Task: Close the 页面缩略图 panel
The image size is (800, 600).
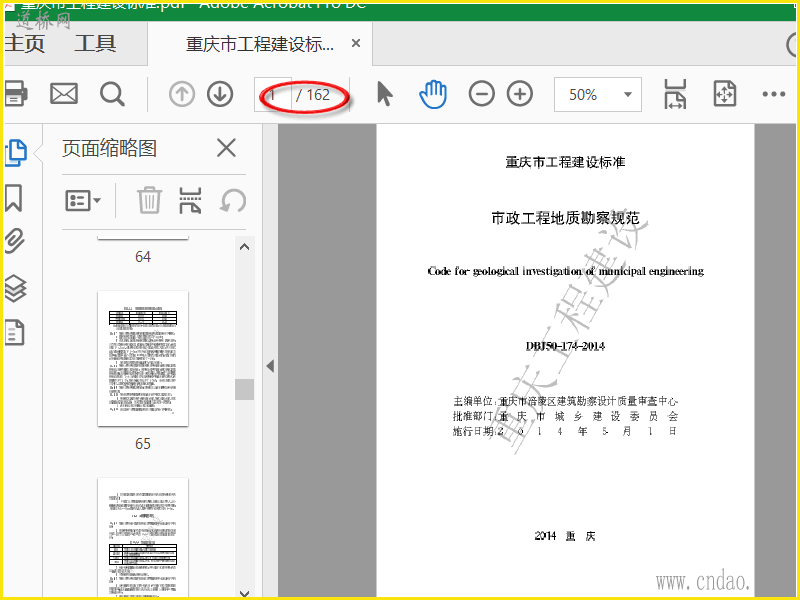Action: (226, 148)
